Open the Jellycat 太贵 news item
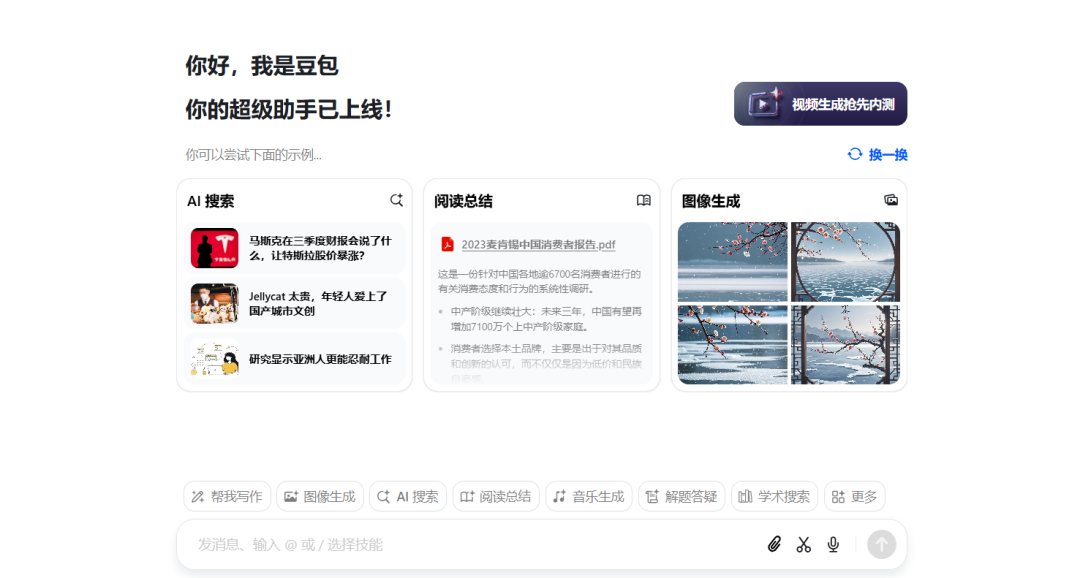Screen dimensions: 1080x578 click(x=295, y=303)
